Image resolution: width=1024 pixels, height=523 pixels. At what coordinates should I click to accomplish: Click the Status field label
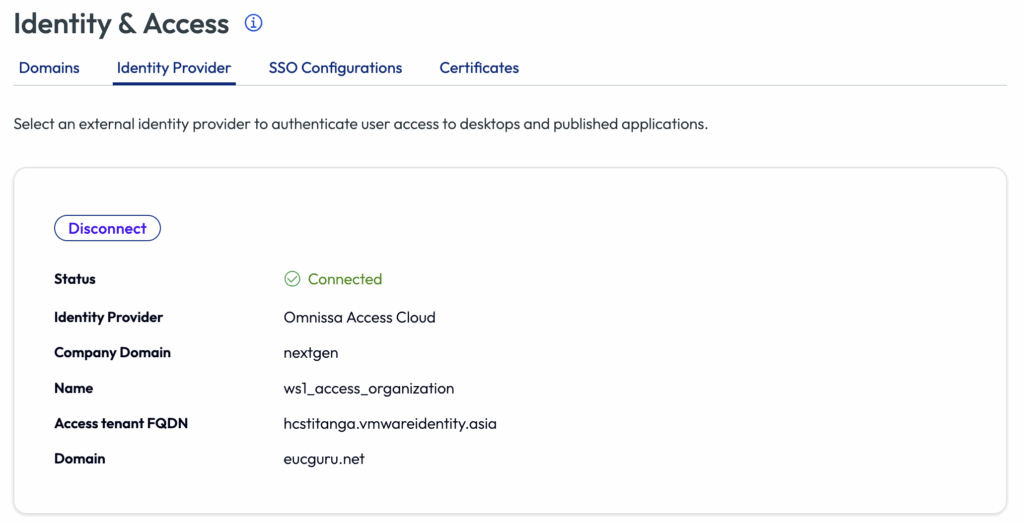pos(75,279)
